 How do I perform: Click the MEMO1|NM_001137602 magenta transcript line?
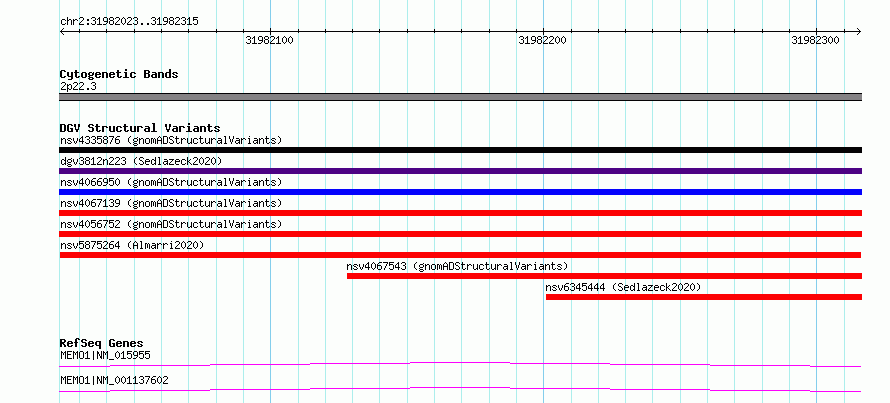460,389
